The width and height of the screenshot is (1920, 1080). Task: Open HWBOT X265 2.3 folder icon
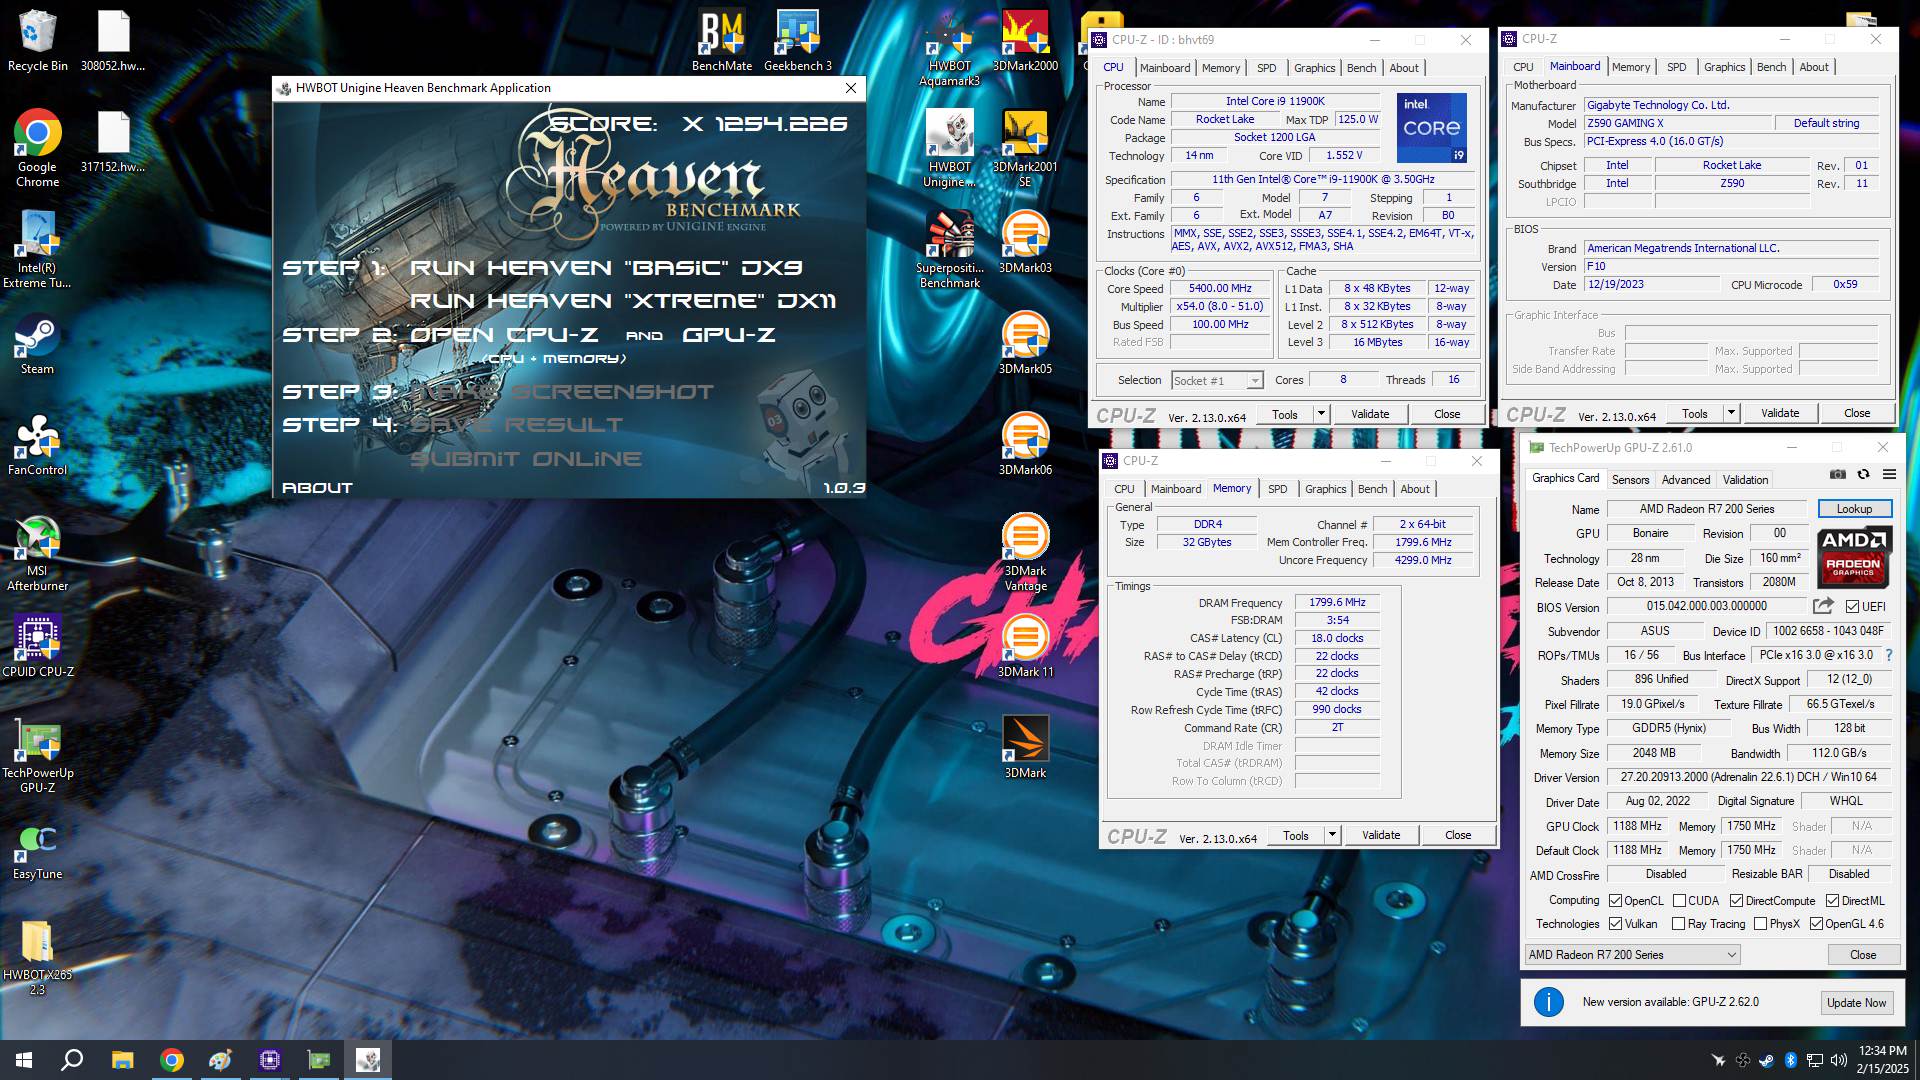[37, 957]
